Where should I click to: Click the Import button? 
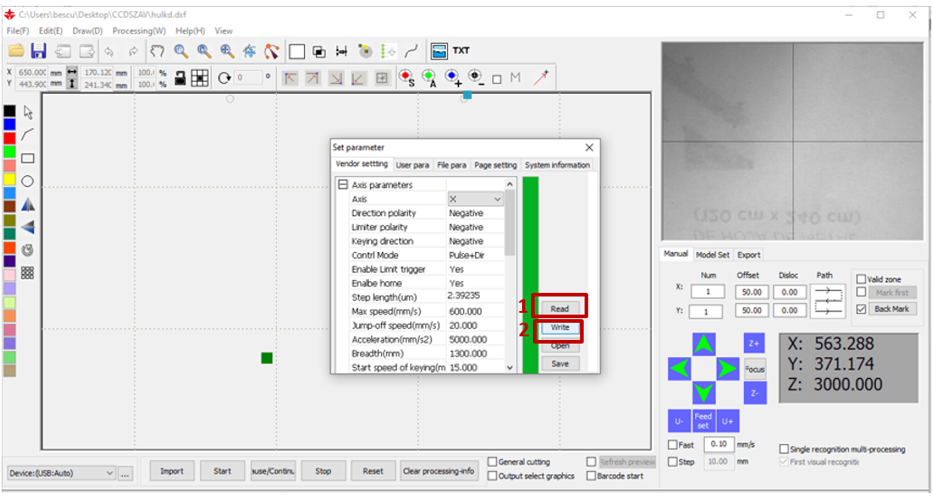(x=171, y=471)
